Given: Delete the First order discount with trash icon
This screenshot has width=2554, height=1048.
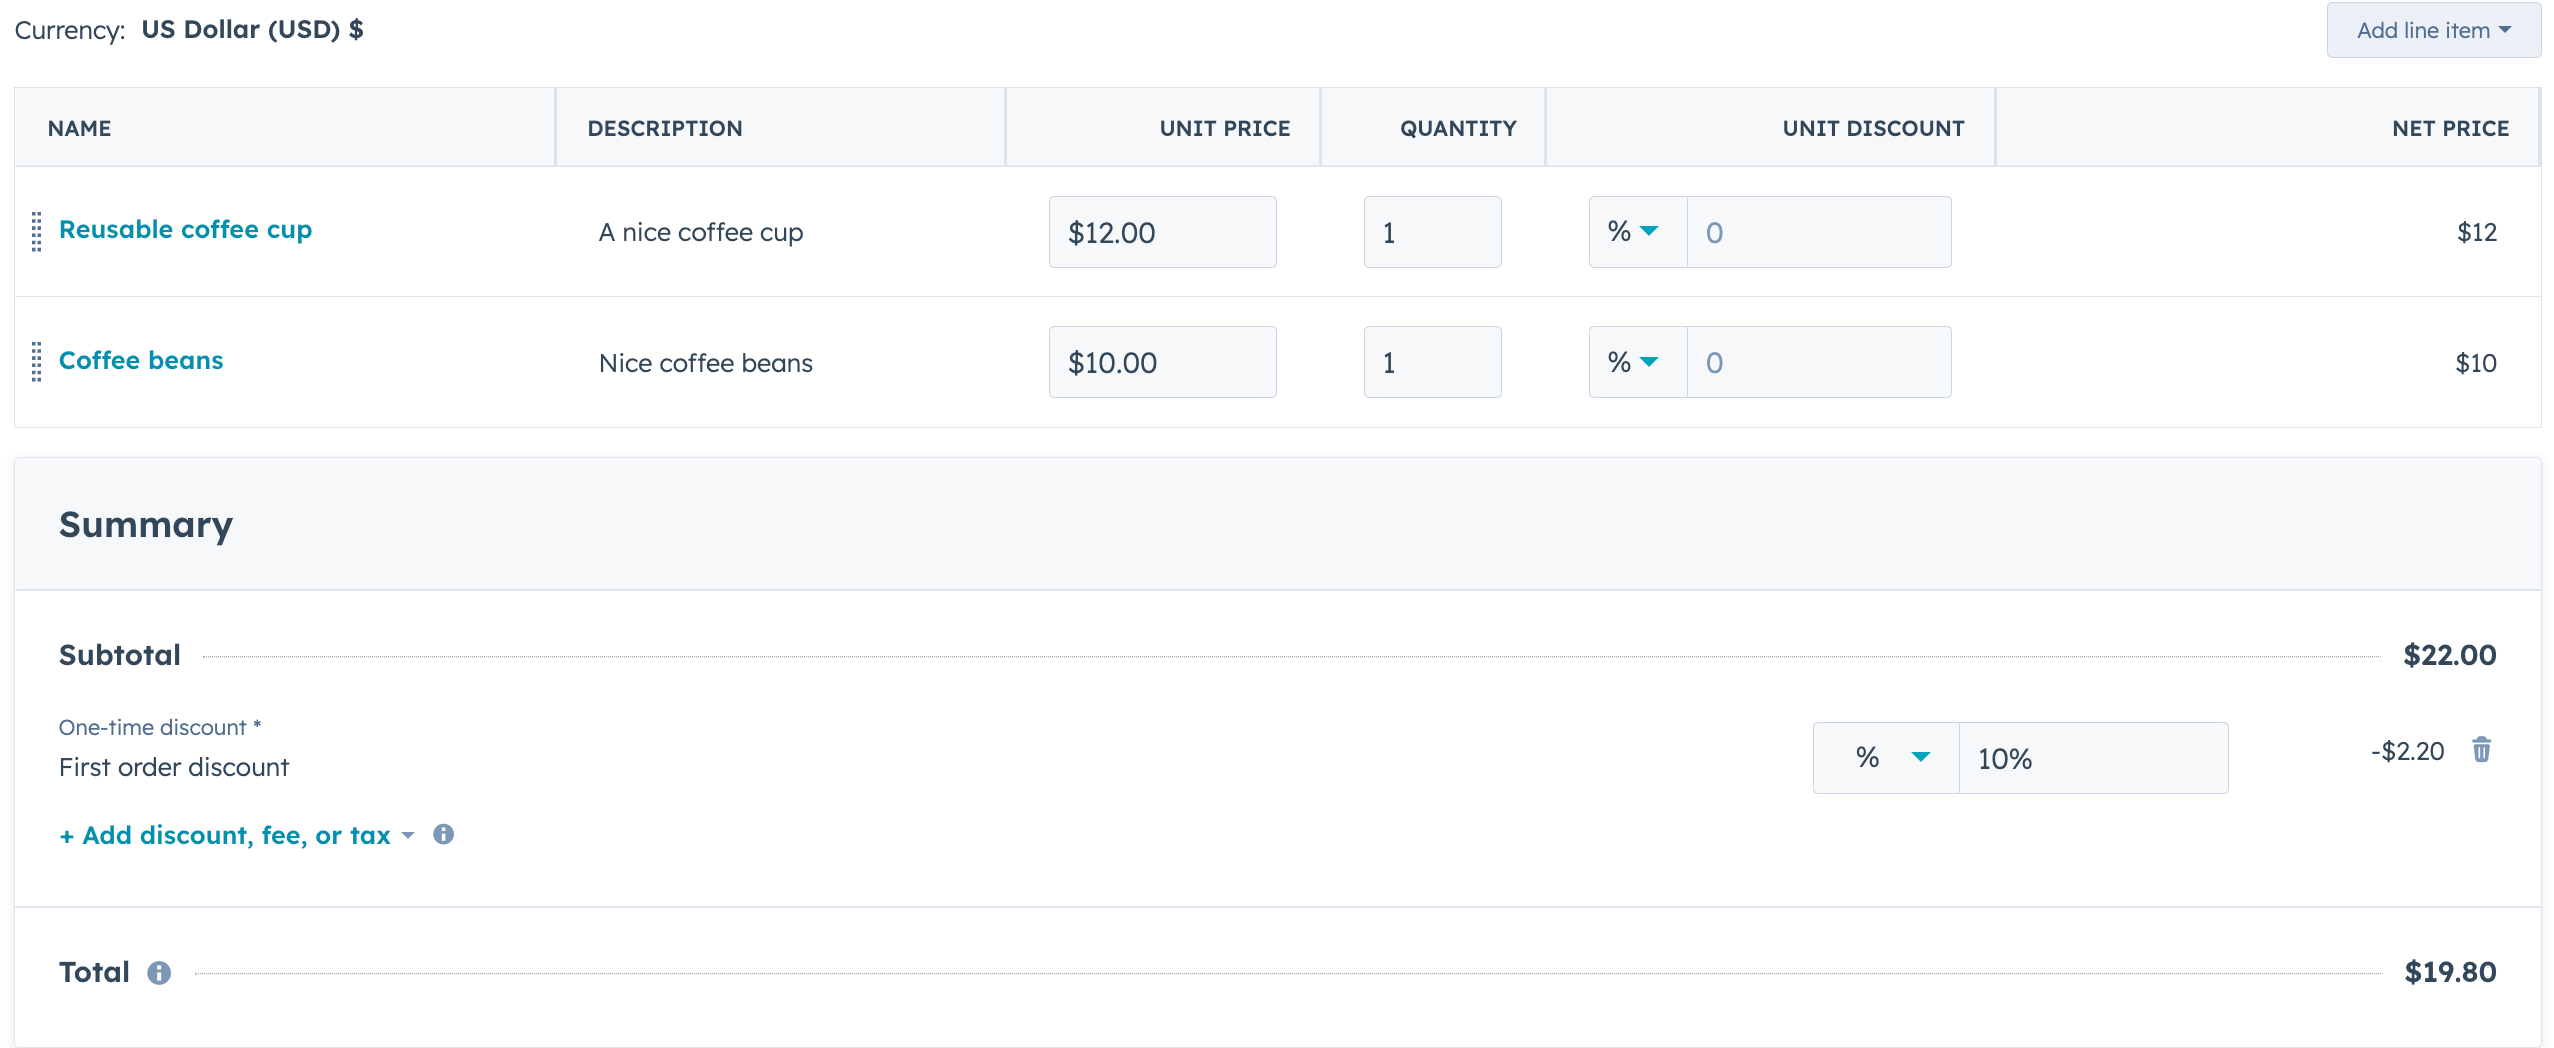Looking at the screenshot, I should pos(2481,750).
